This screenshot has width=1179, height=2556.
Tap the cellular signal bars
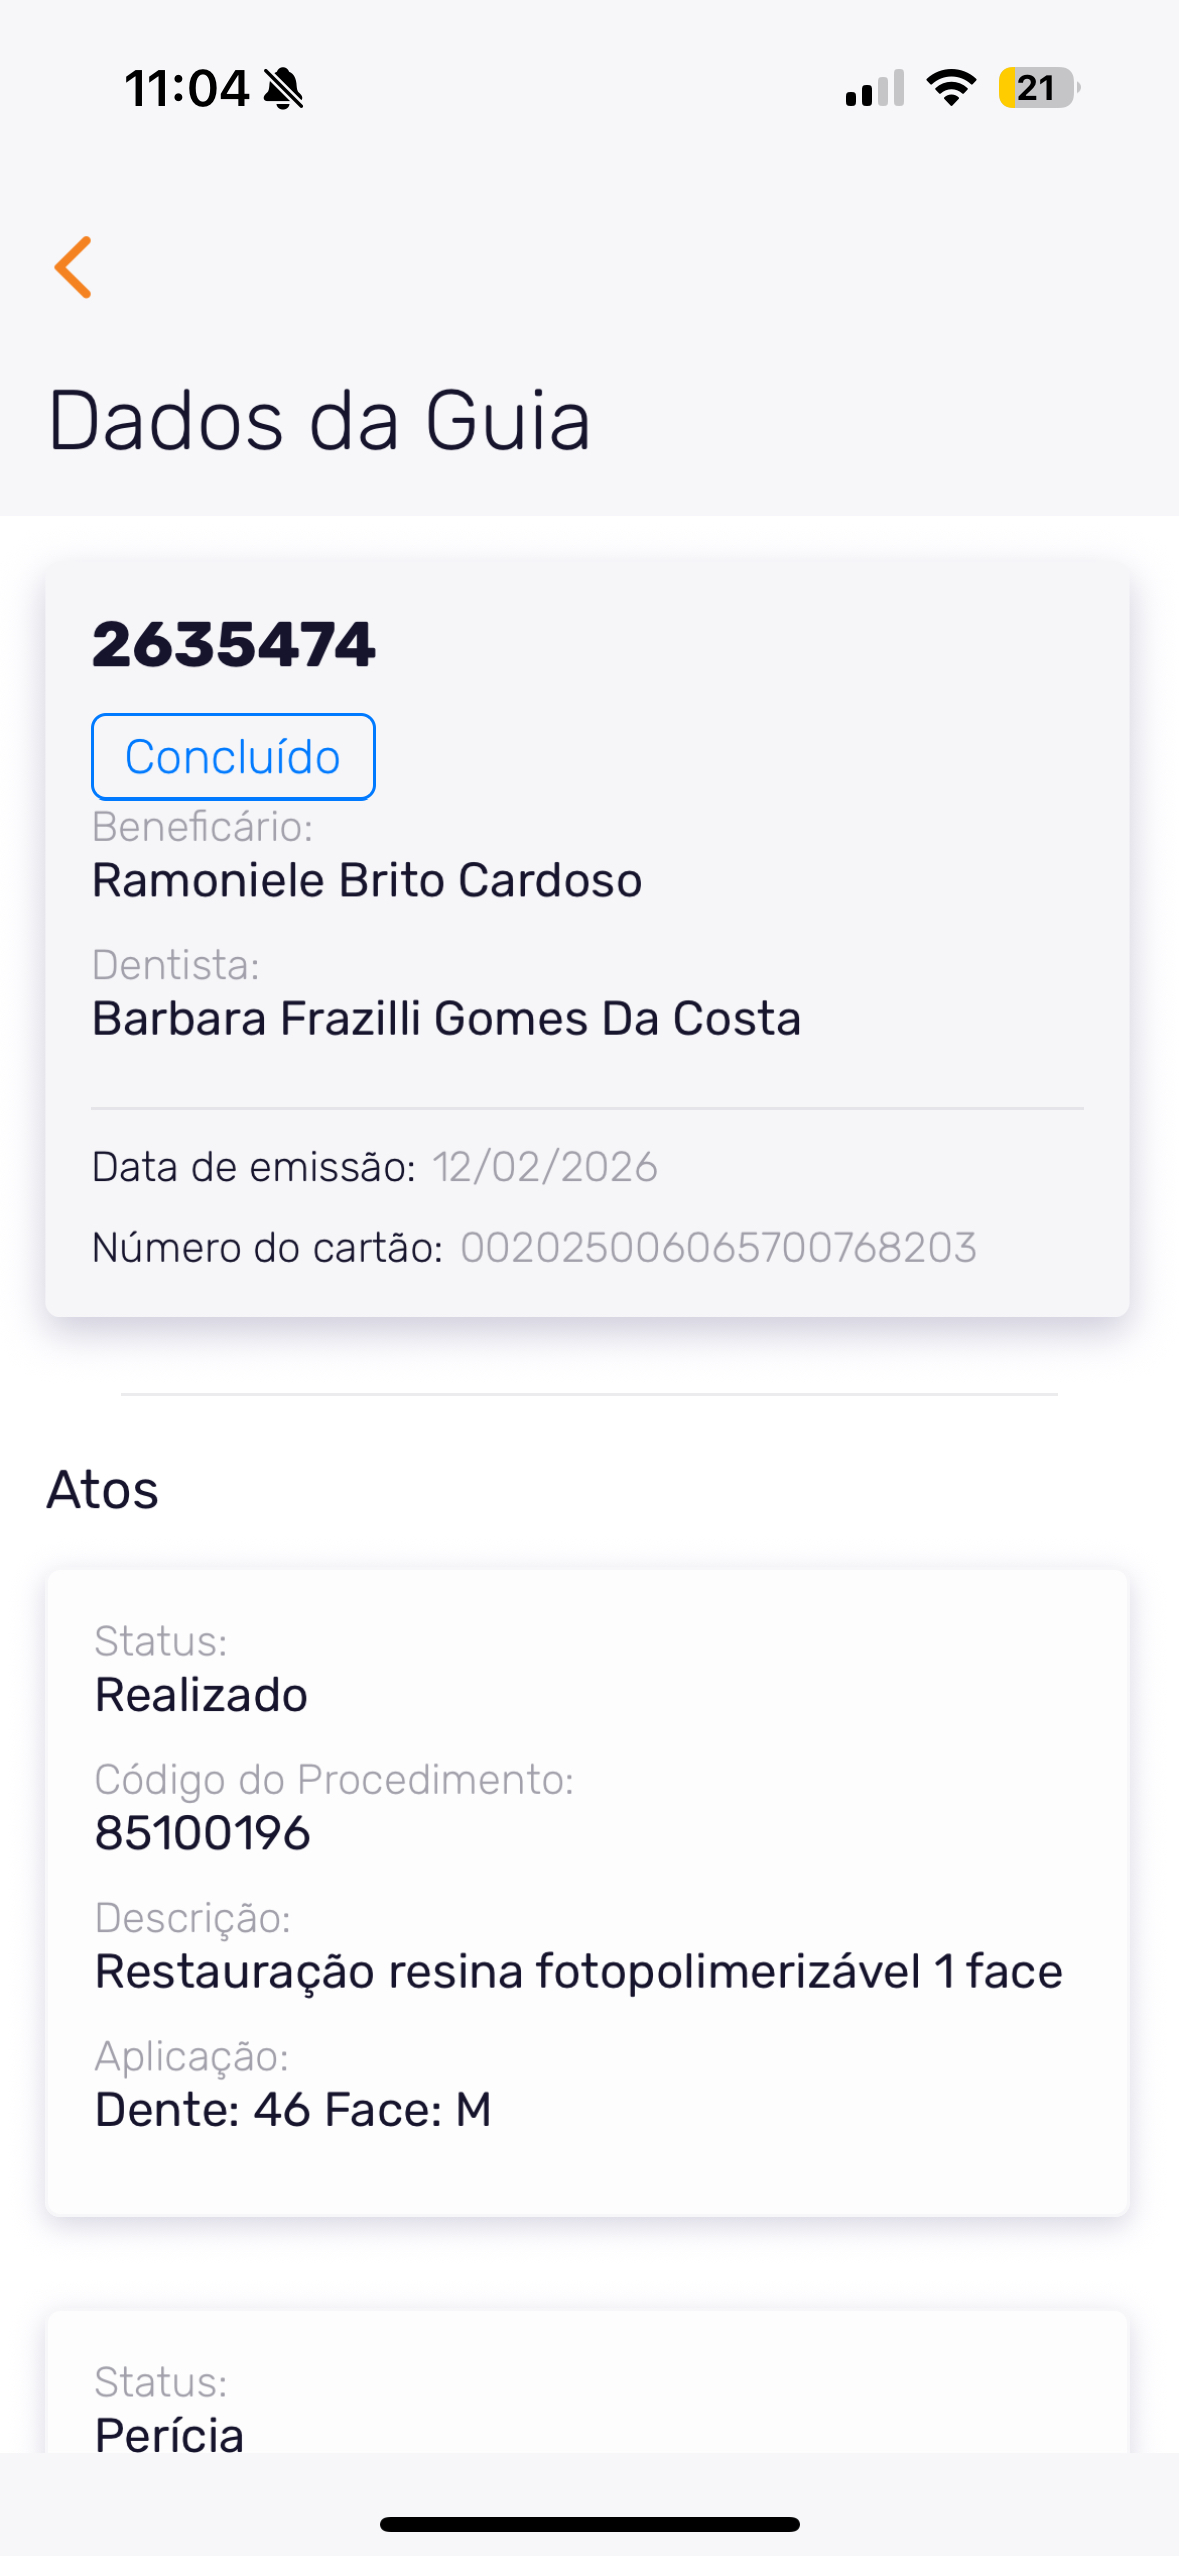[x=875, y=88]
